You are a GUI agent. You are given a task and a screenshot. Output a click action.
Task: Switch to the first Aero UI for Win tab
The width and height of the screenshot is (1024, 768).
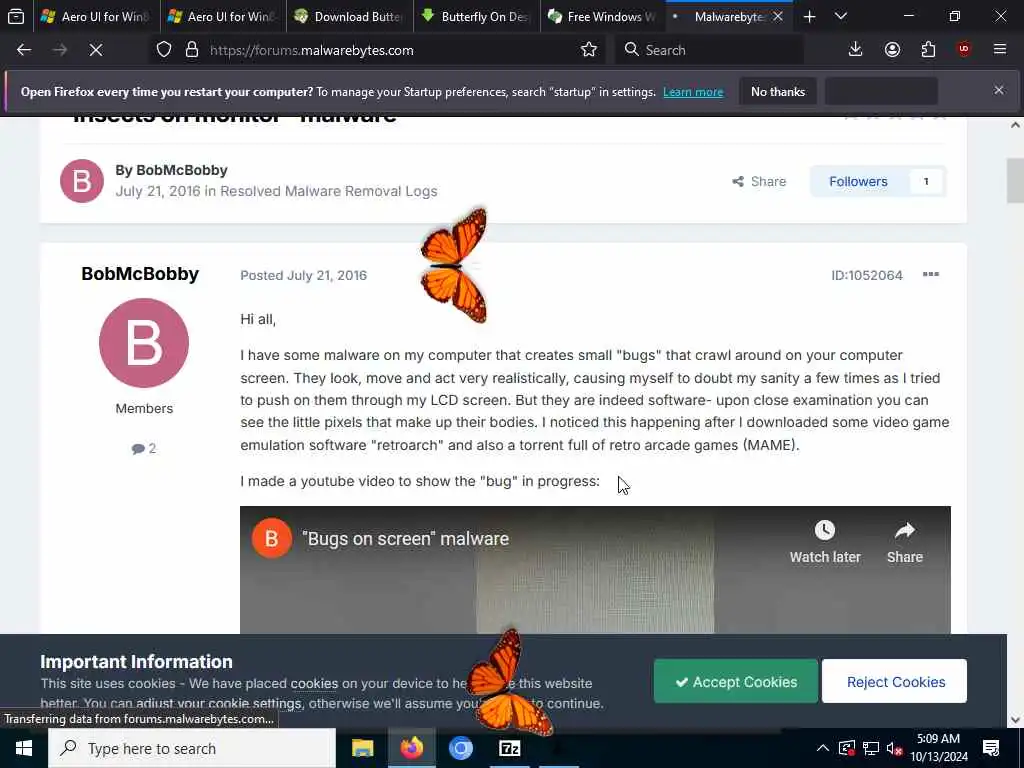[x=97, y=17]
